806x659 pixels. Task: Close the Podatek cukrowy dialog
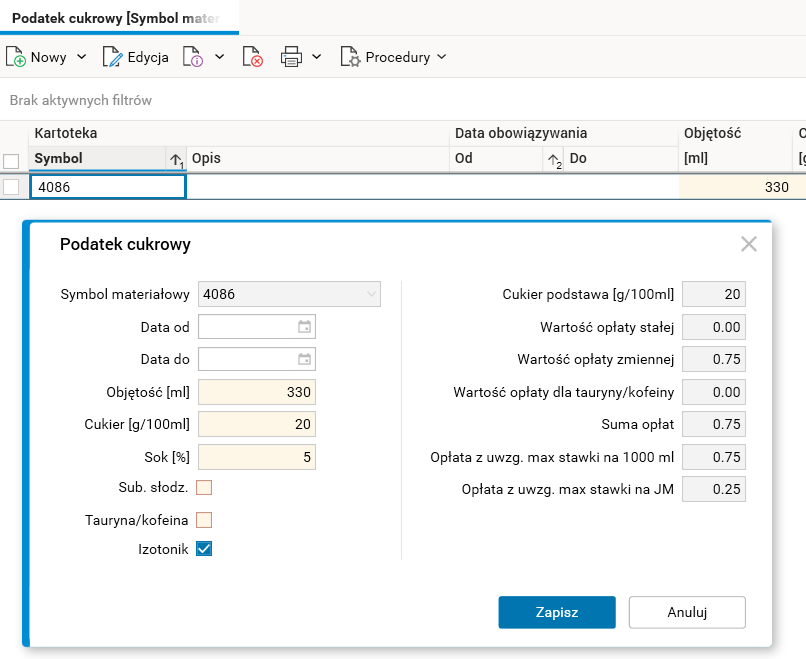coord(749,244)
